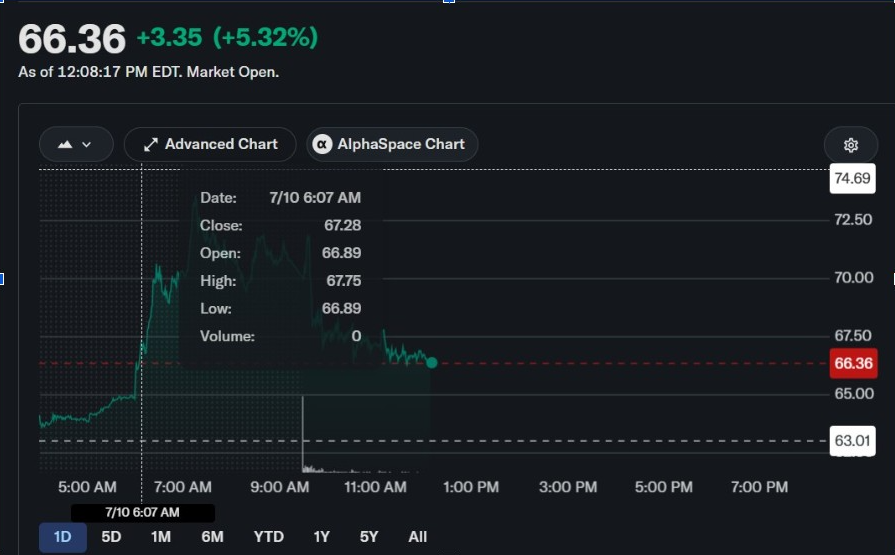
Task: Click the large 66.36 price heading
Action: coord(72,39)
